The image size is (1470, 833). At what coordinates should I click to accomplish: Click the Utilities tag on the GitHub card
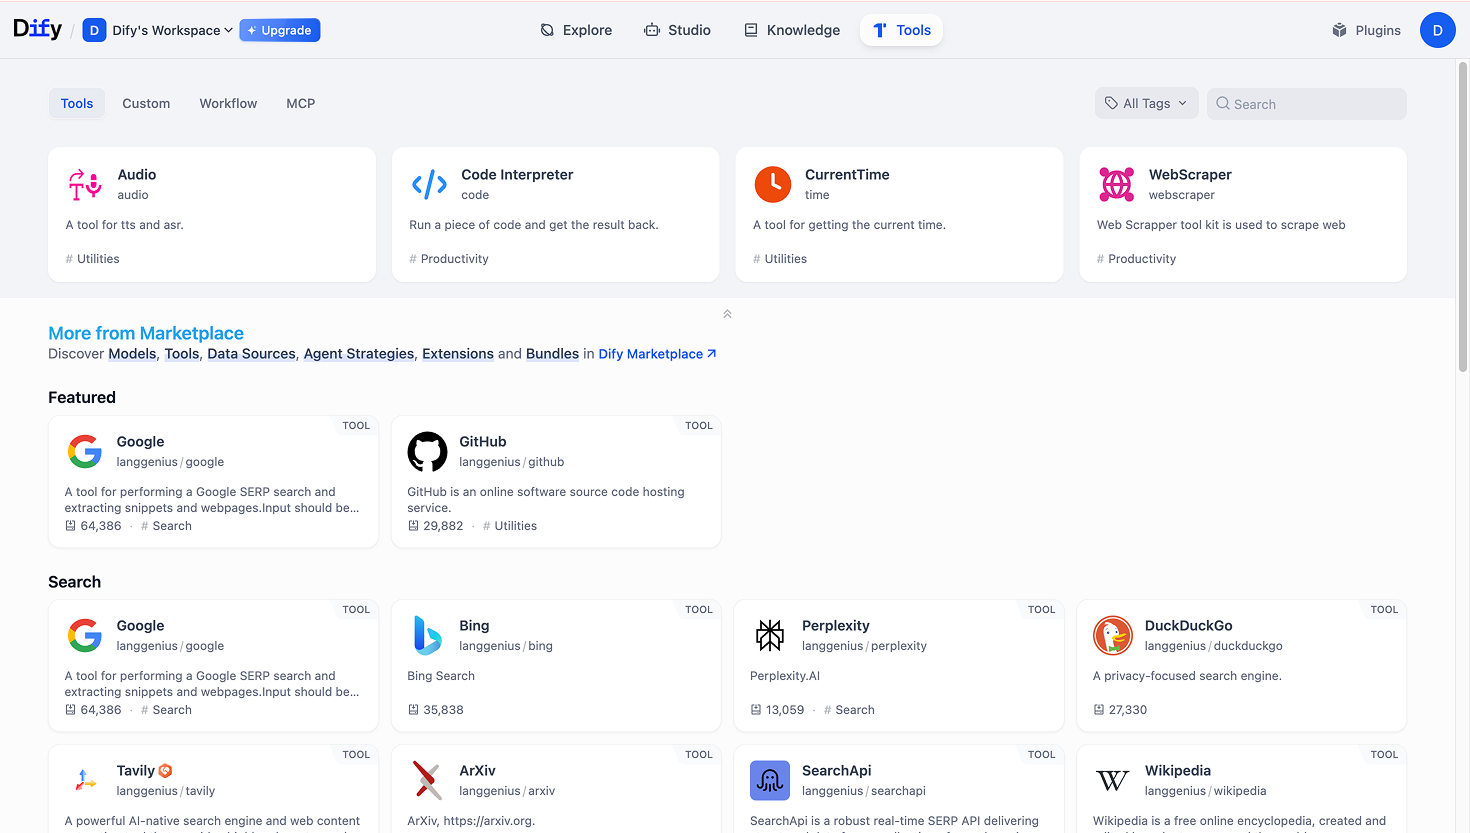[510, 526]
